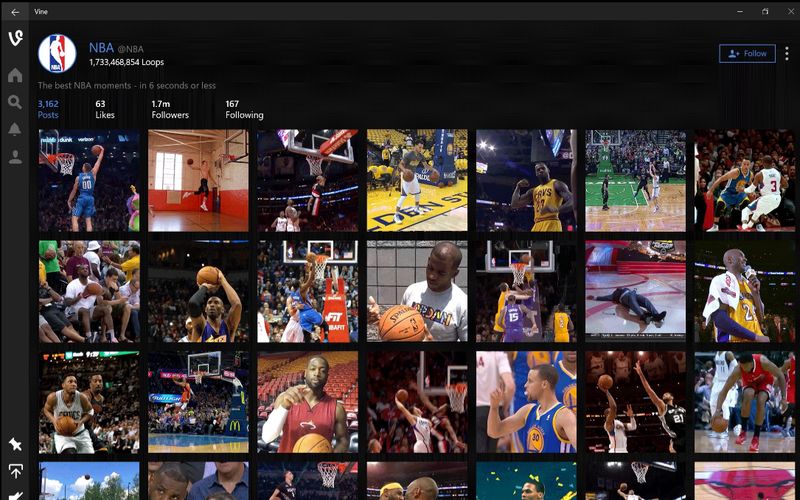Open the red jersey player dribbling video
Viewport: 800px width, 500px height.
[744, 402]
